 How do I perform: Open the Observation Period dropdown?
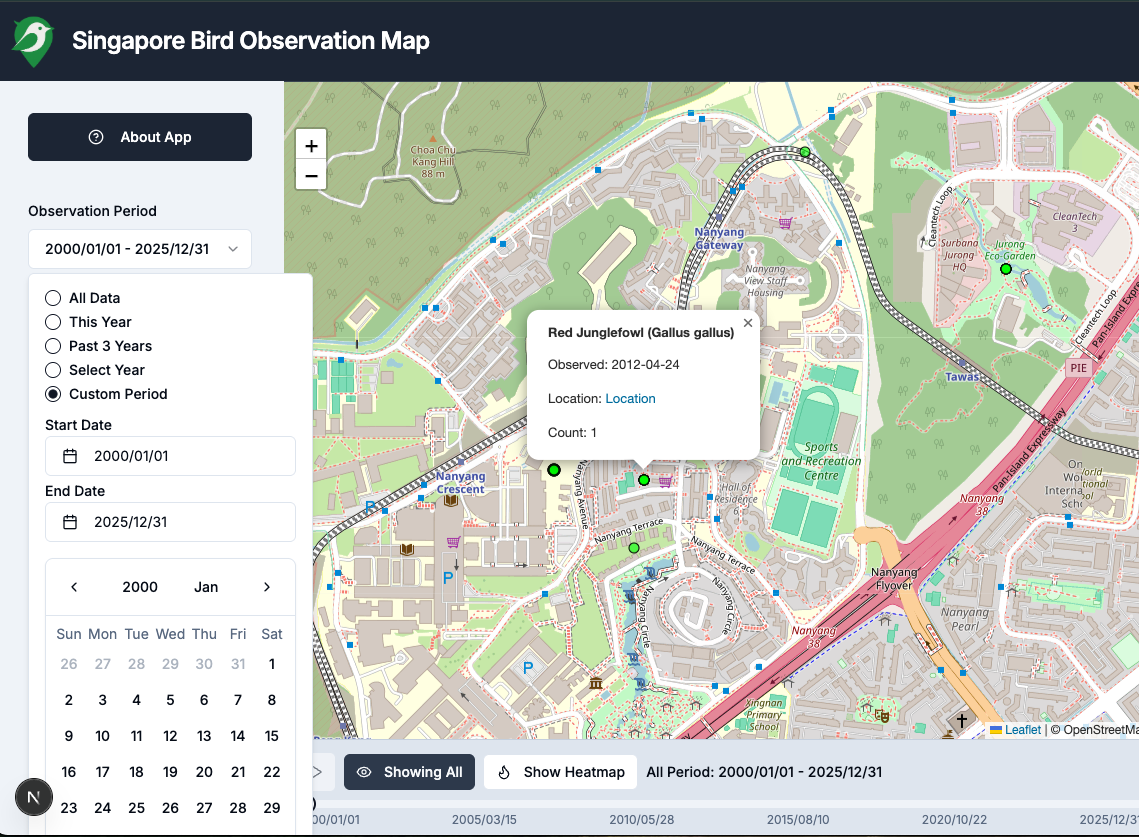click(x=139, y=248)
